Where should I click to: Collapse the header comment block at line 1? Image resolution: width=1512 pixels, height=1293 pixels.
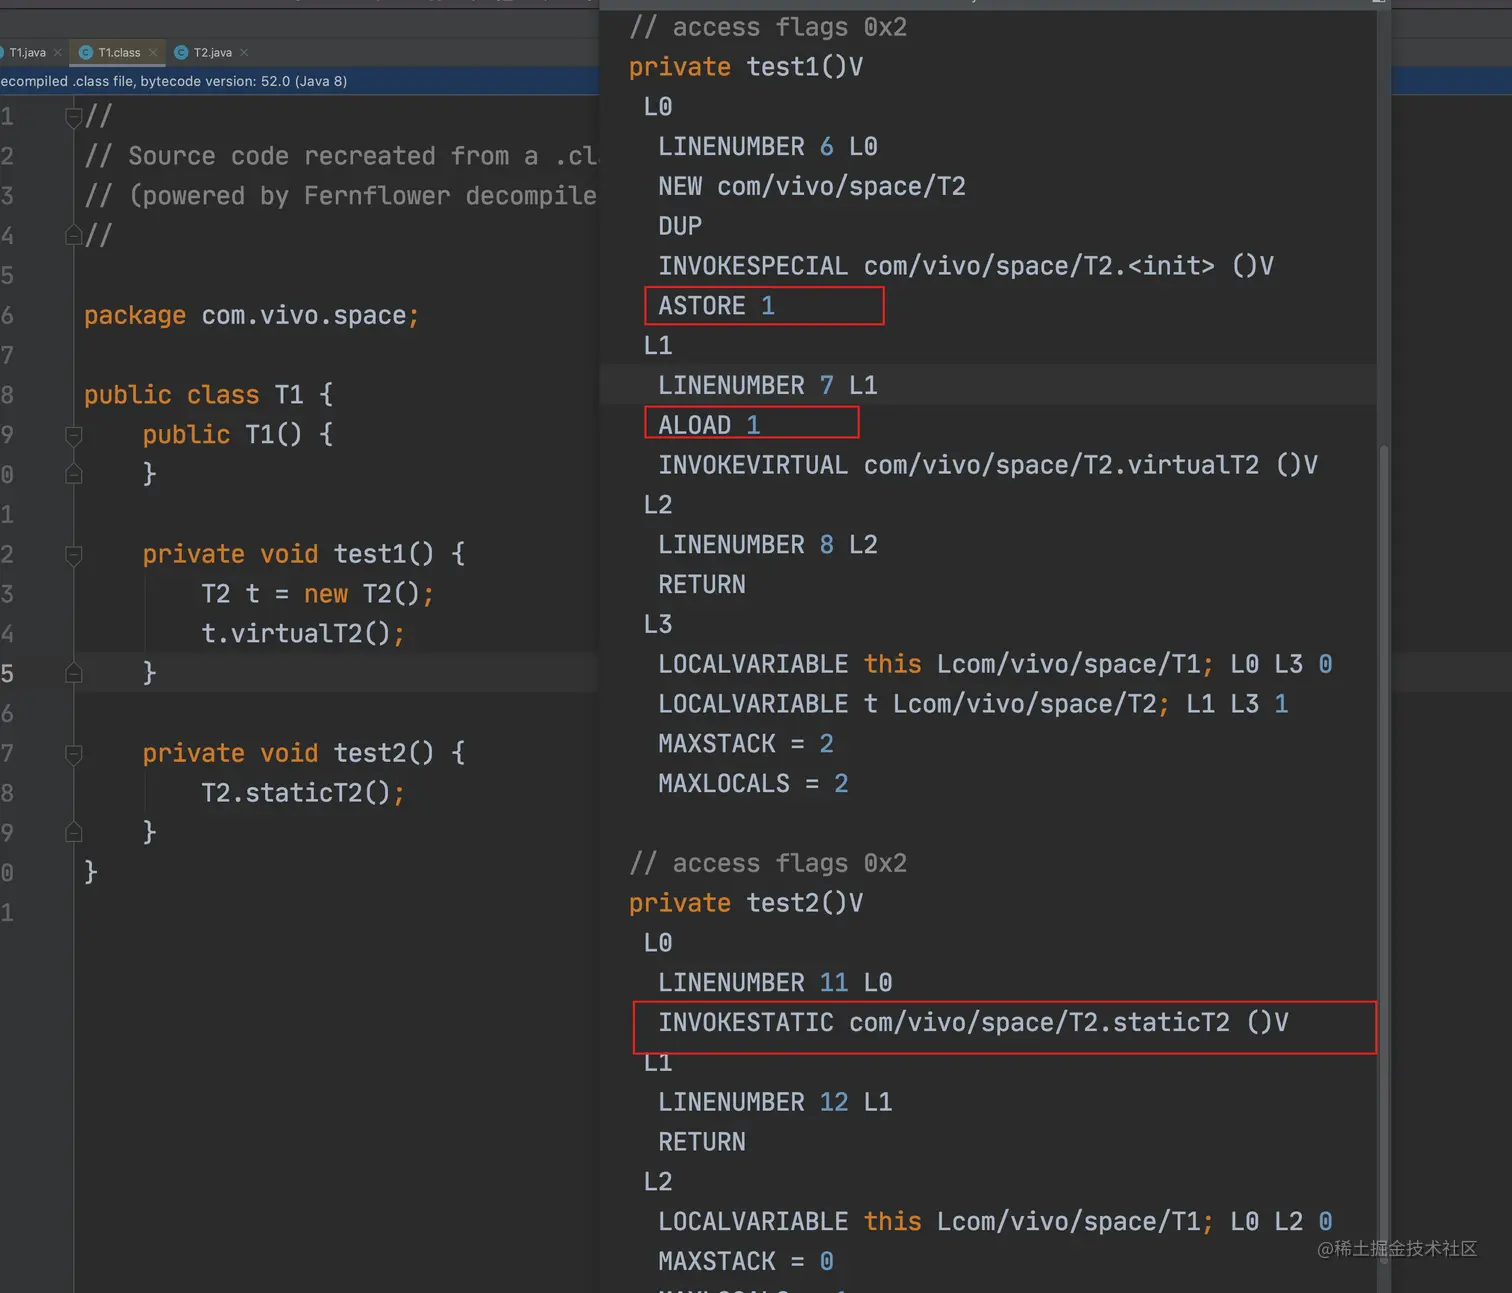[73, 117]
